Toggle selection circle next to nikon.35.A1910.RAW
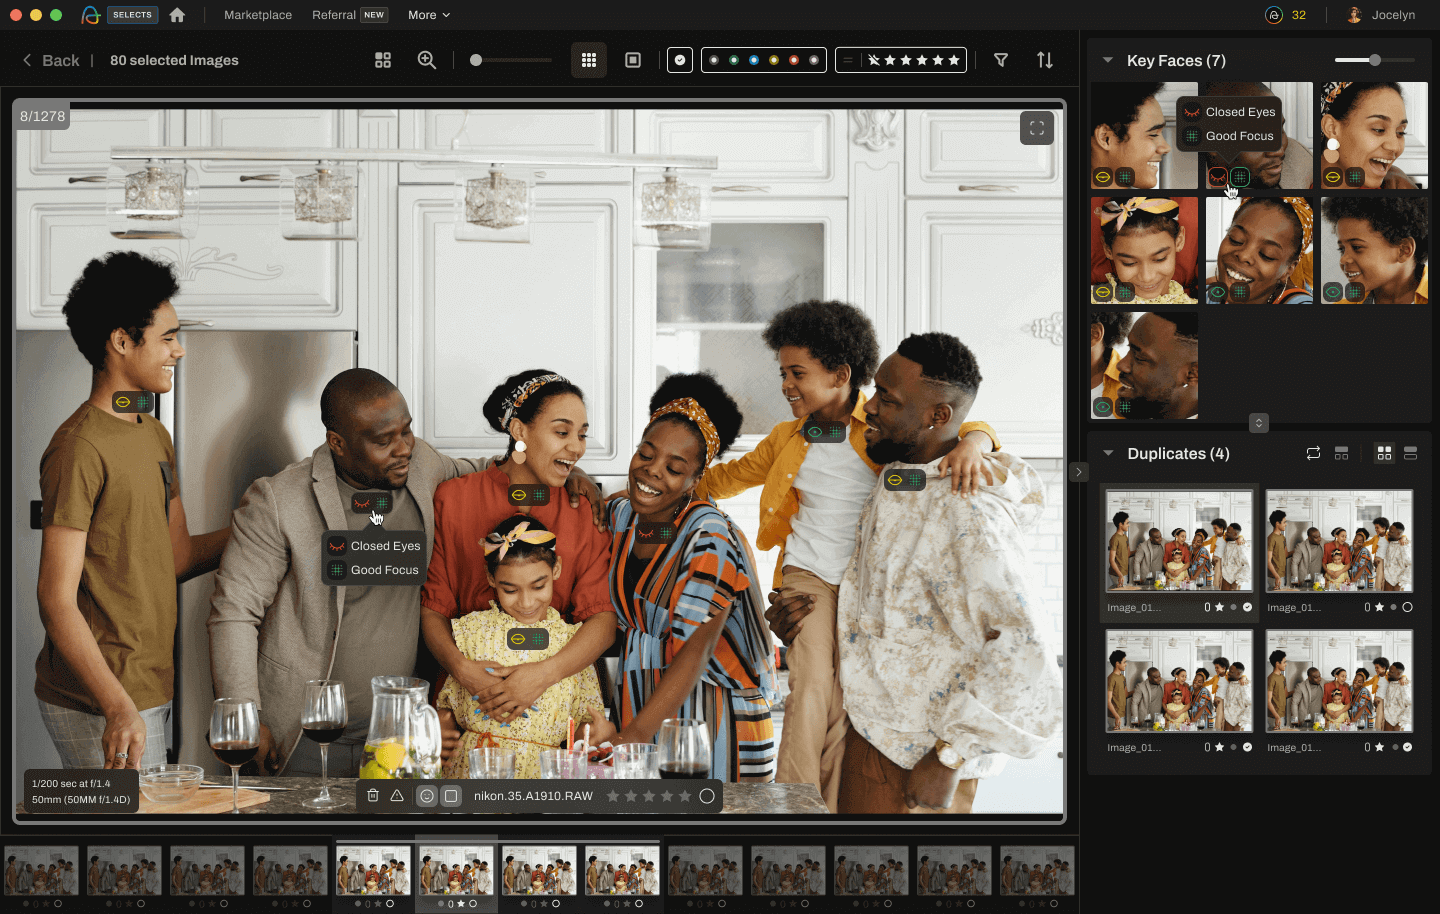The width and height of the screenshot is (1440, 914). pos(707,796)
